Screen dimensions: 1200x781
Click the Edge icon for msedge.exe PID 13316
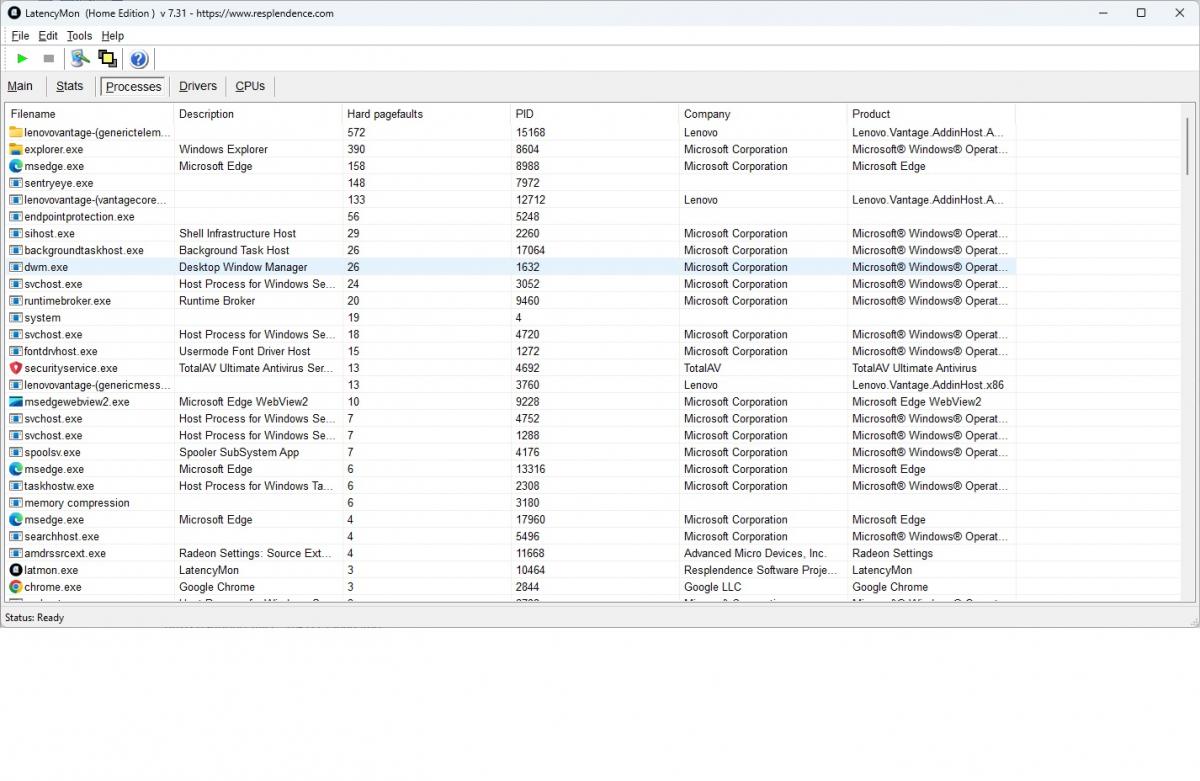point(16,469)
